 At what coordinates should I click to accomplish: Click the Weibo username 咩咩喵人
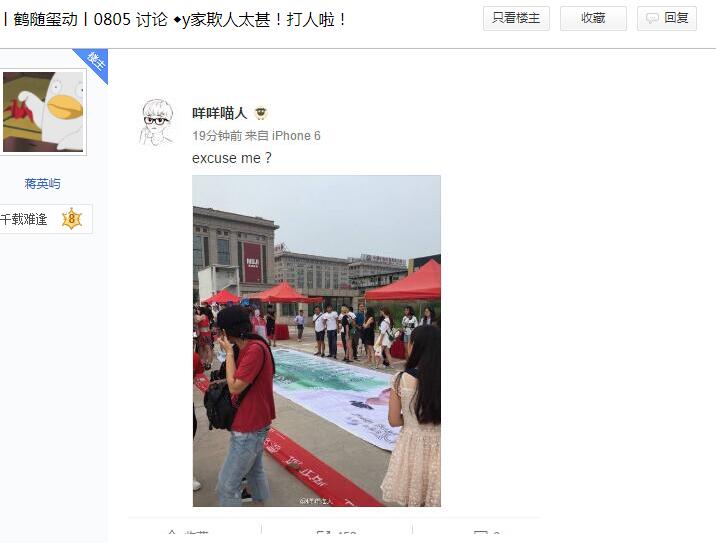(220, 113)
